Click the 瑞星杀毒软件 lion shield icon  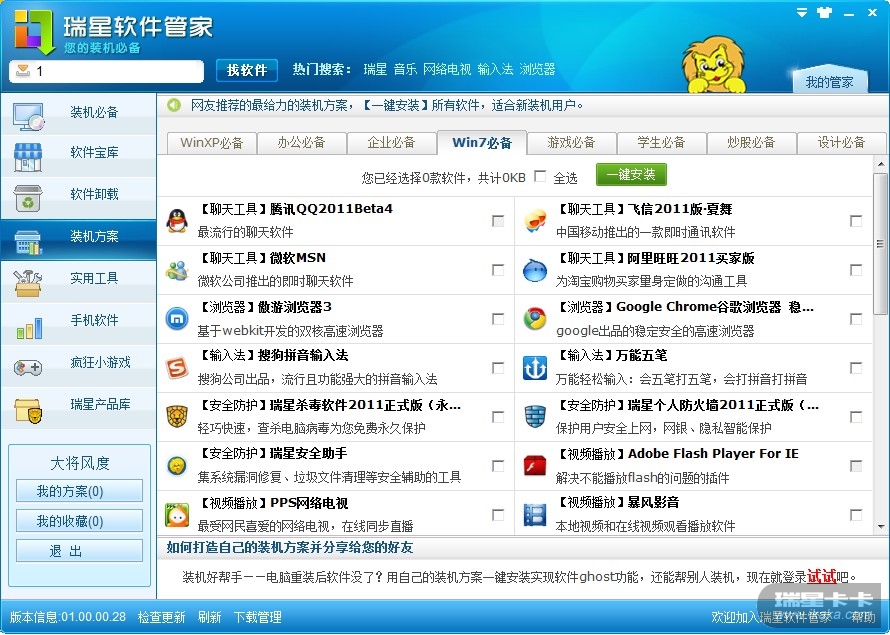(x=177, y=417)
